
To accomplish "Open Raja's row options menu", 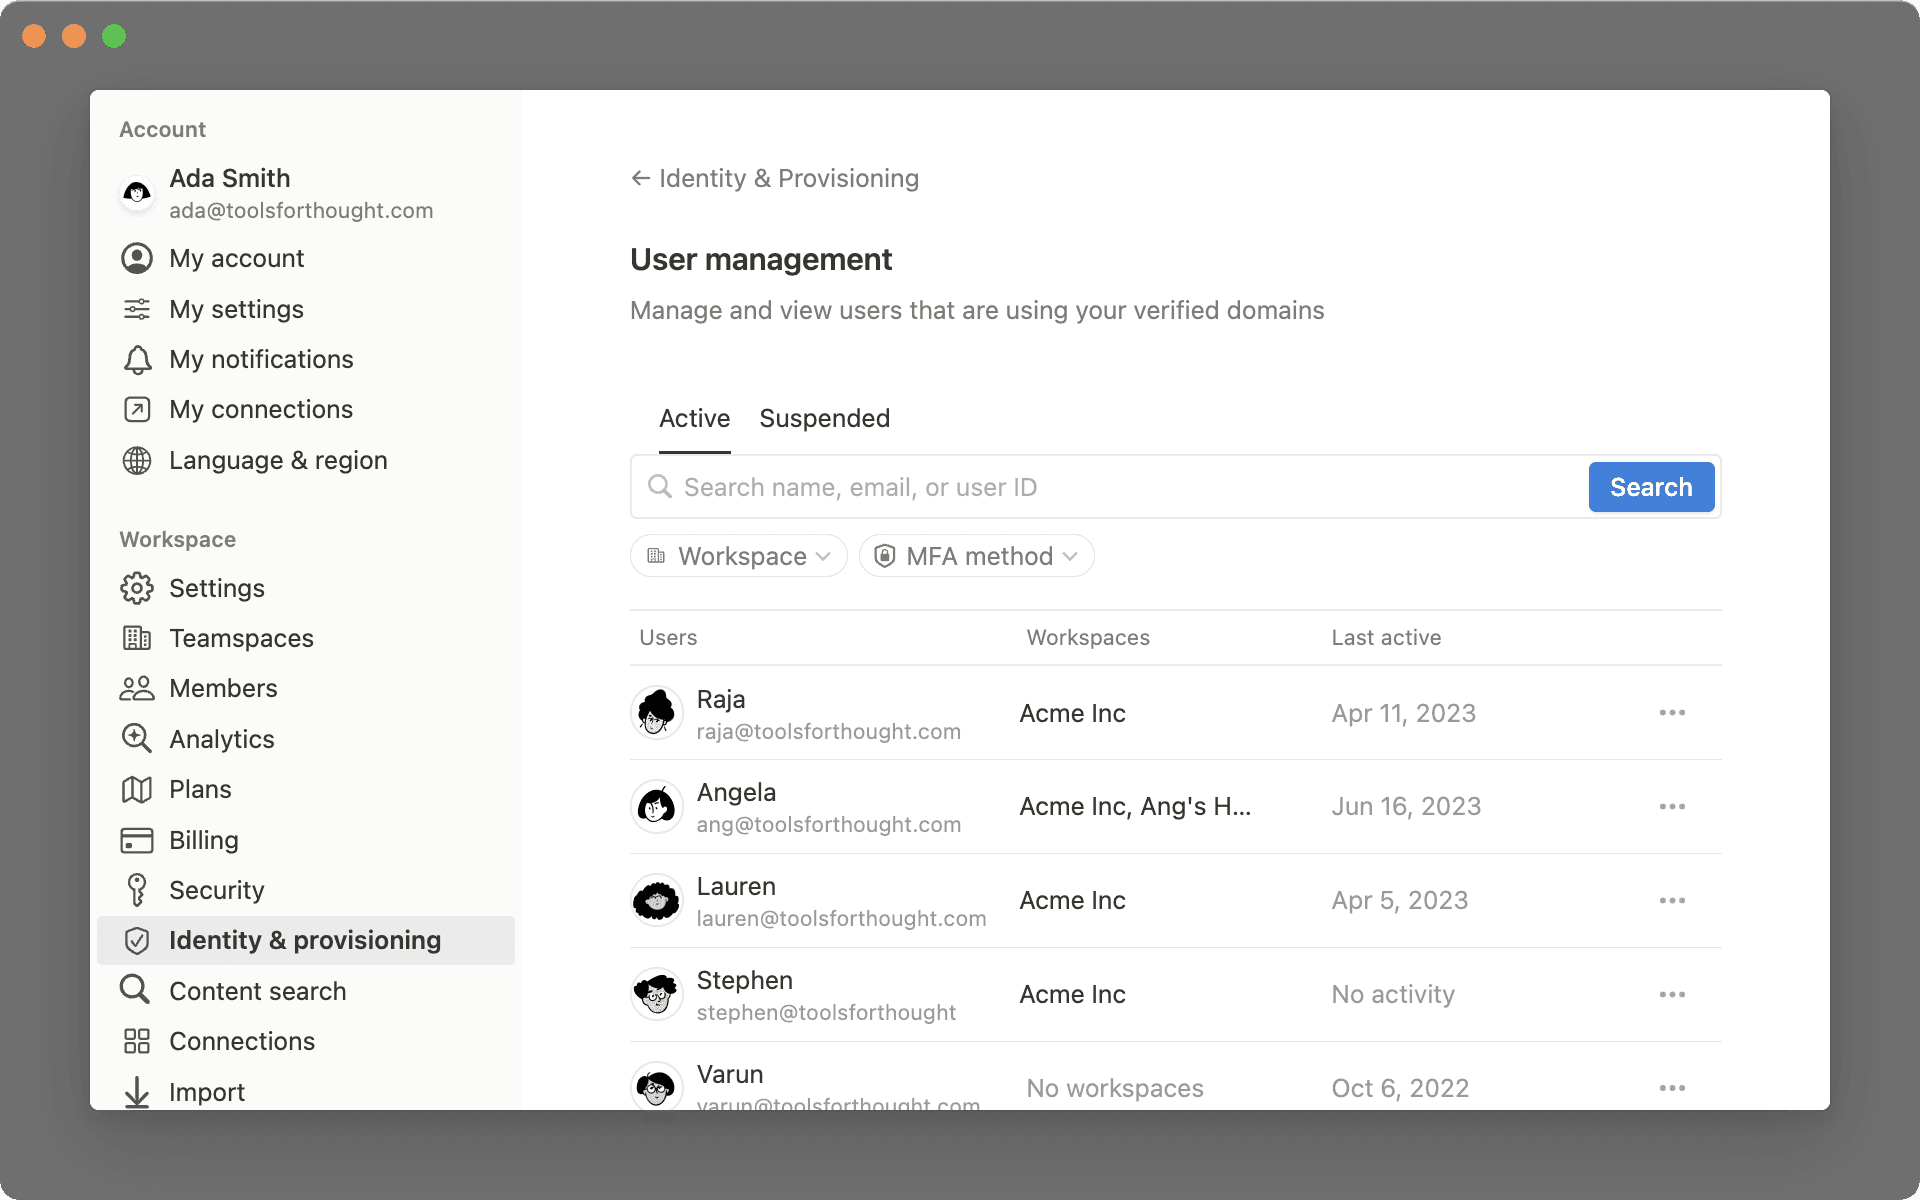I will click(1672, 713).
